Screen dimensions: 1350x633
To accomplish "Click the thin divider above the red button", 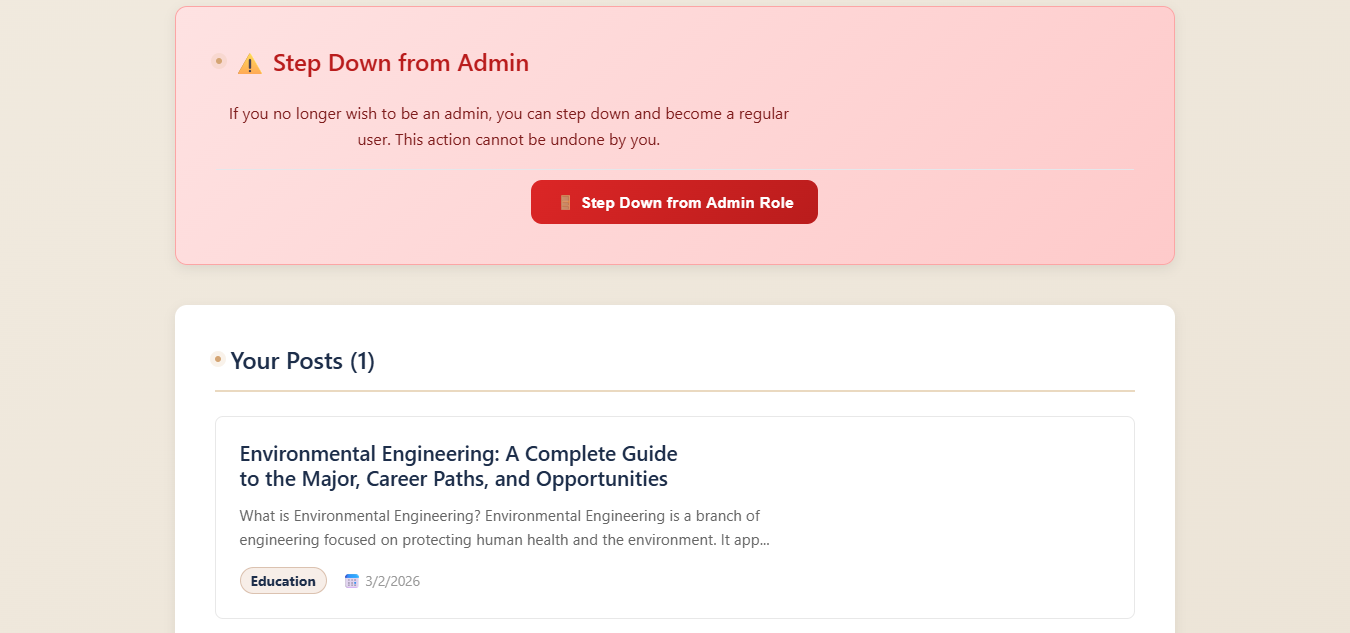I will 960,170.
